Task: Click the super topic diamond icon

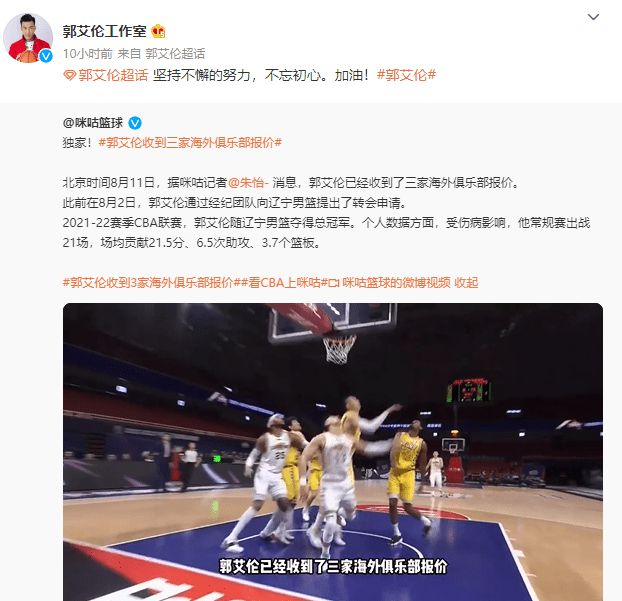Action: click(69, 75)
